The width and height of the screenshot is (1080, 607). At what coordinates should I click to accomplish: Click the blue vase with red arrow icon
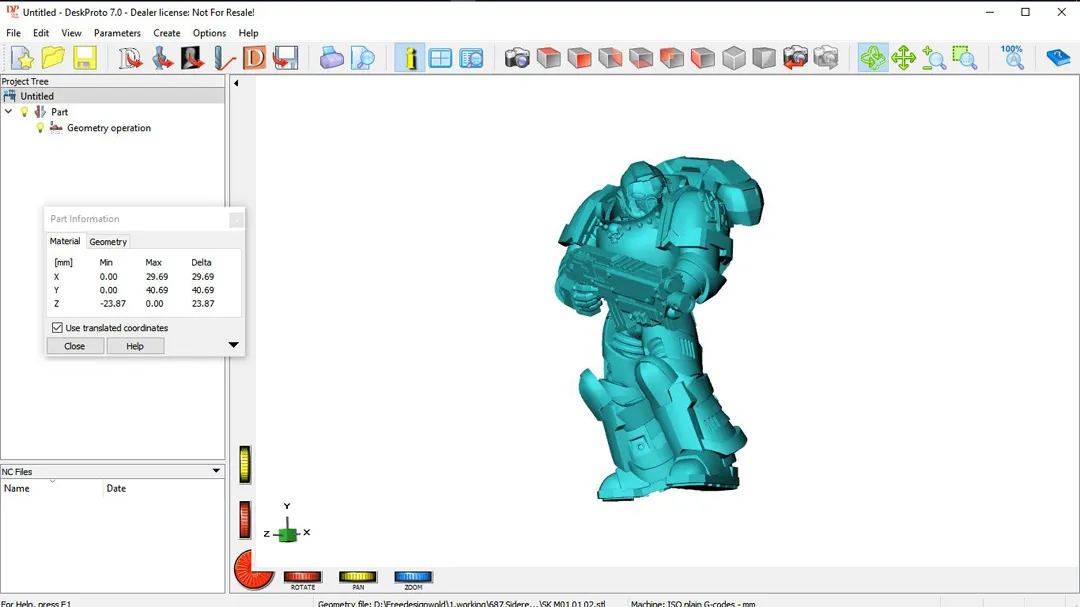162,58
